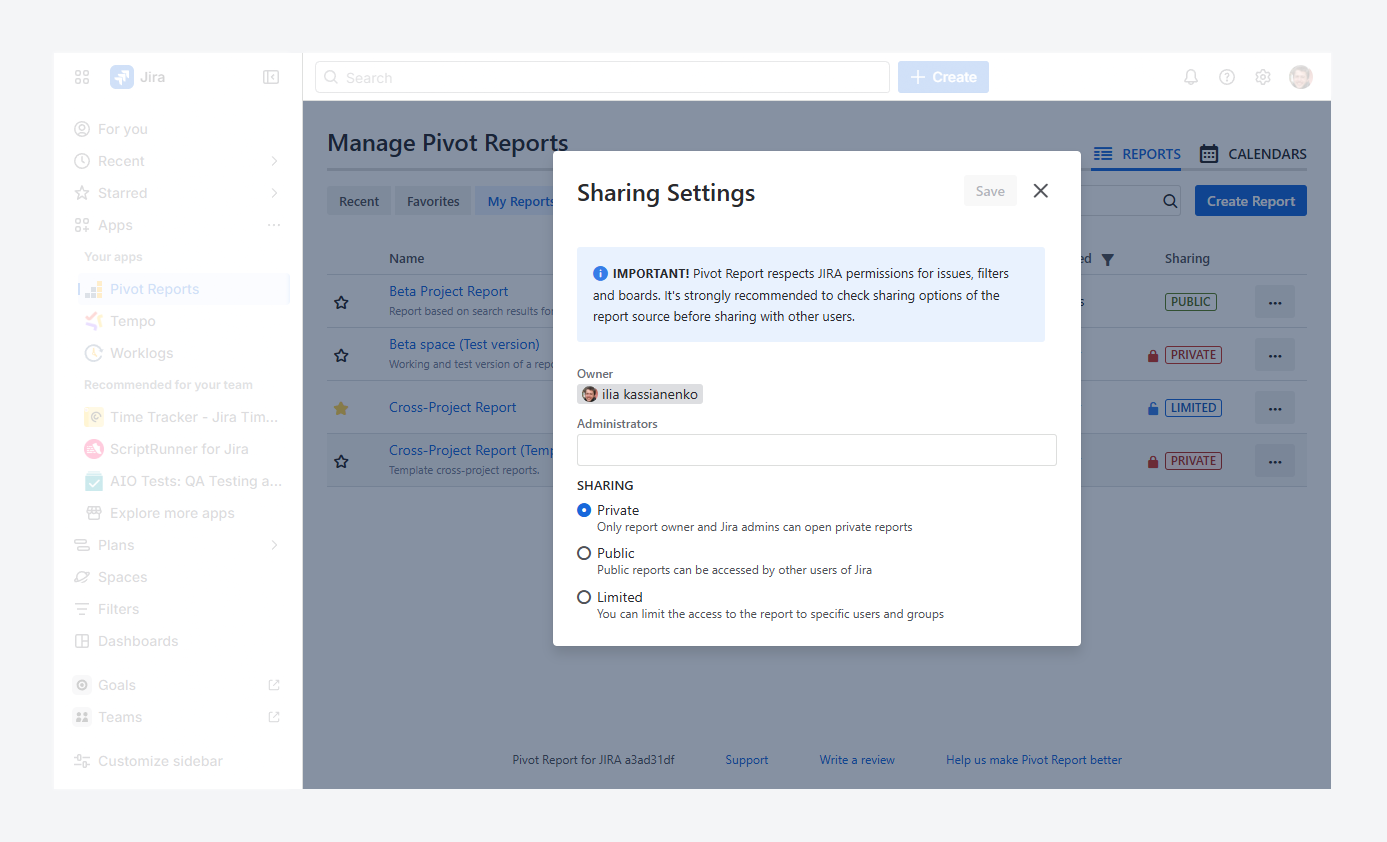The image size is (1387, 842).
Task: Open the notifications bell
Action: [1191, 77]
